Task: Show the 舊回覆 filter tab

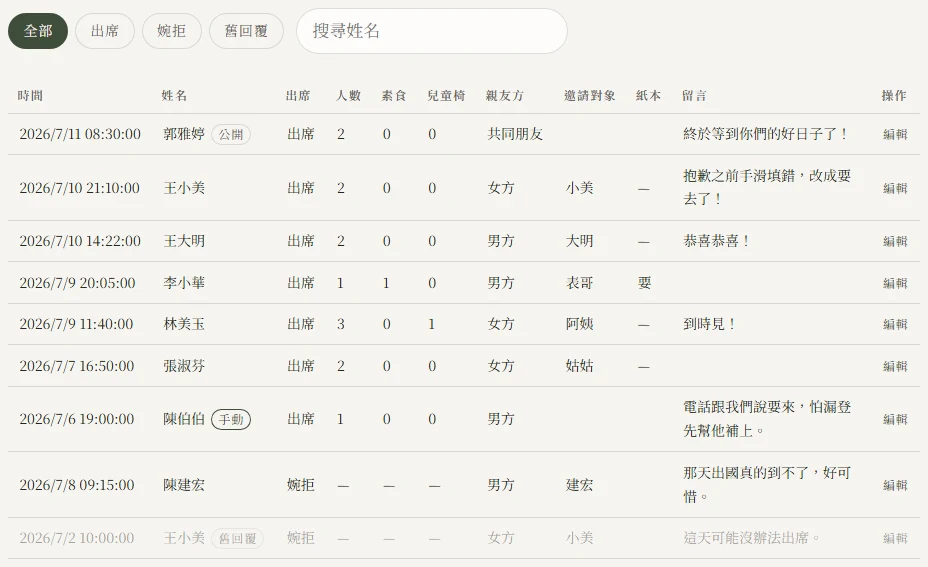Action: click(x=246, y=31)
